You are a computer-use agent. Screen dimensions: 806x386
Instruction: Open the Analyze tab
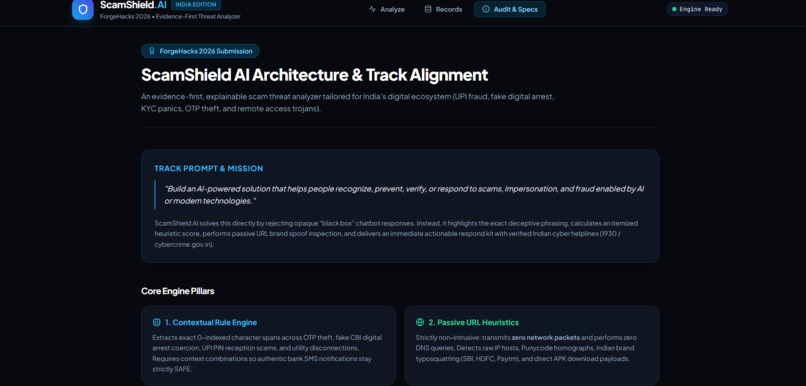click(x=387, y=9)
